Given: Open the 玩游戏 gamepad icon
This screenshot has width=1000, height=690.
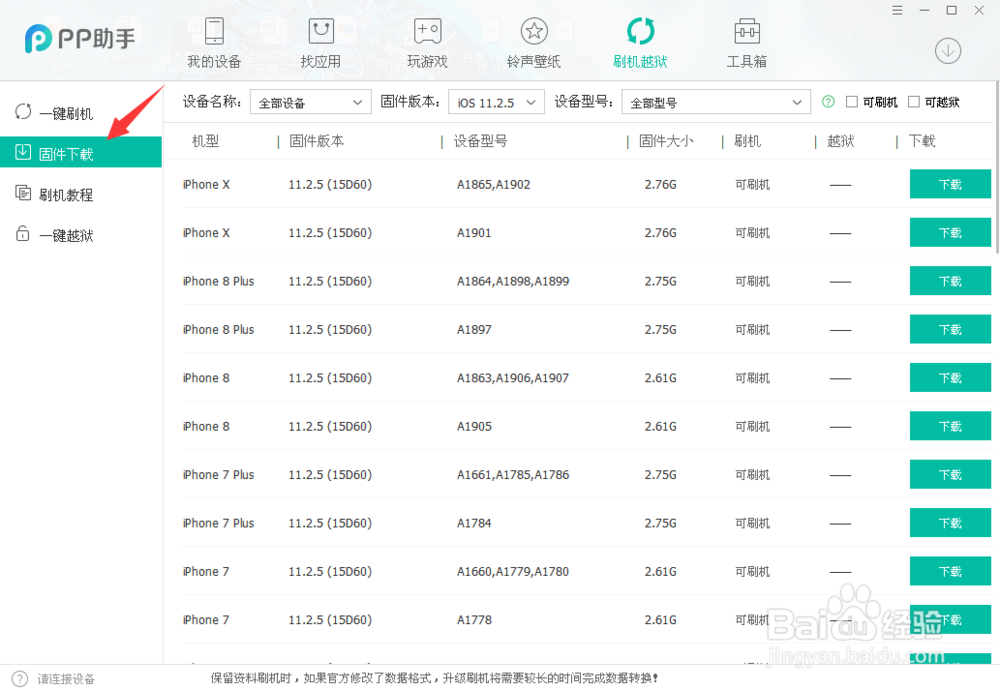Looking at the screenshot, I should click(427, 31).
